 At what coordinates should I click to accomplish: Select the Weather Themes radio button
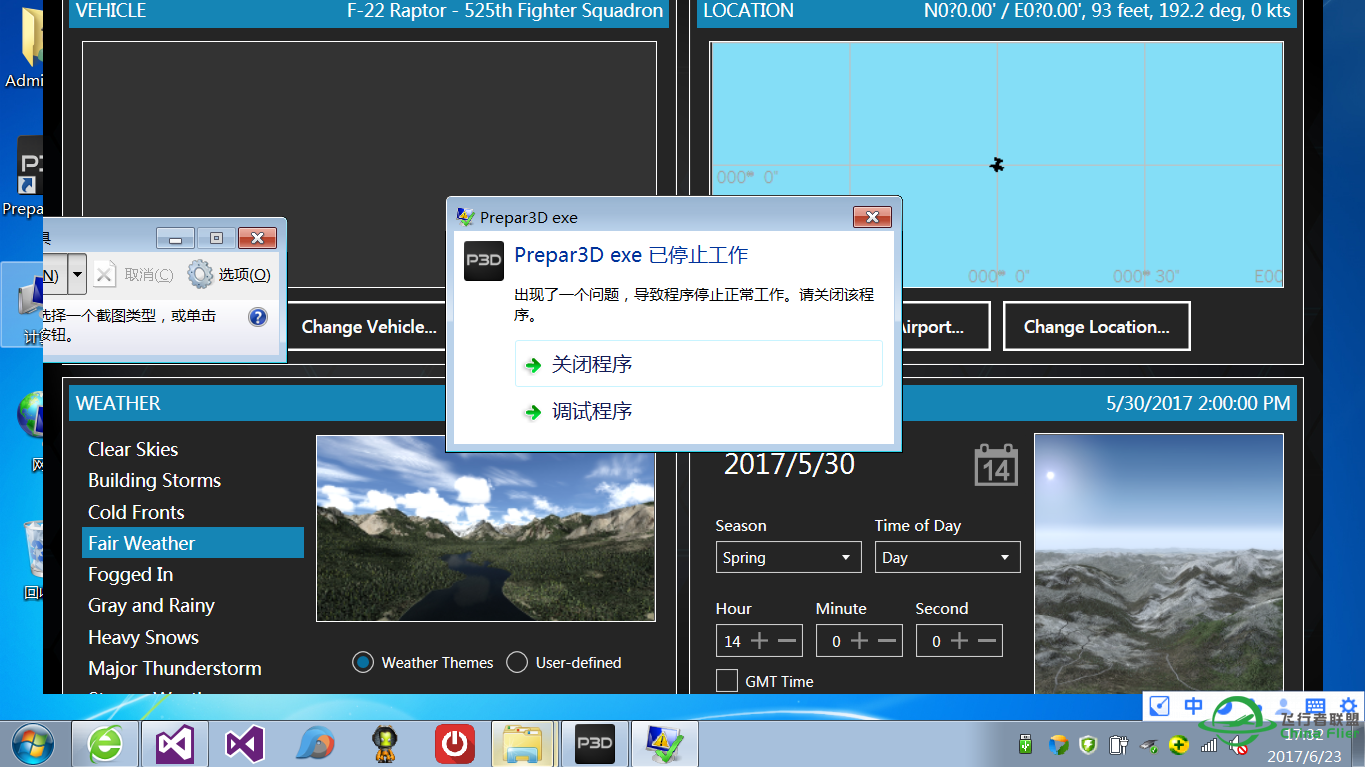(x=364, y=662)
